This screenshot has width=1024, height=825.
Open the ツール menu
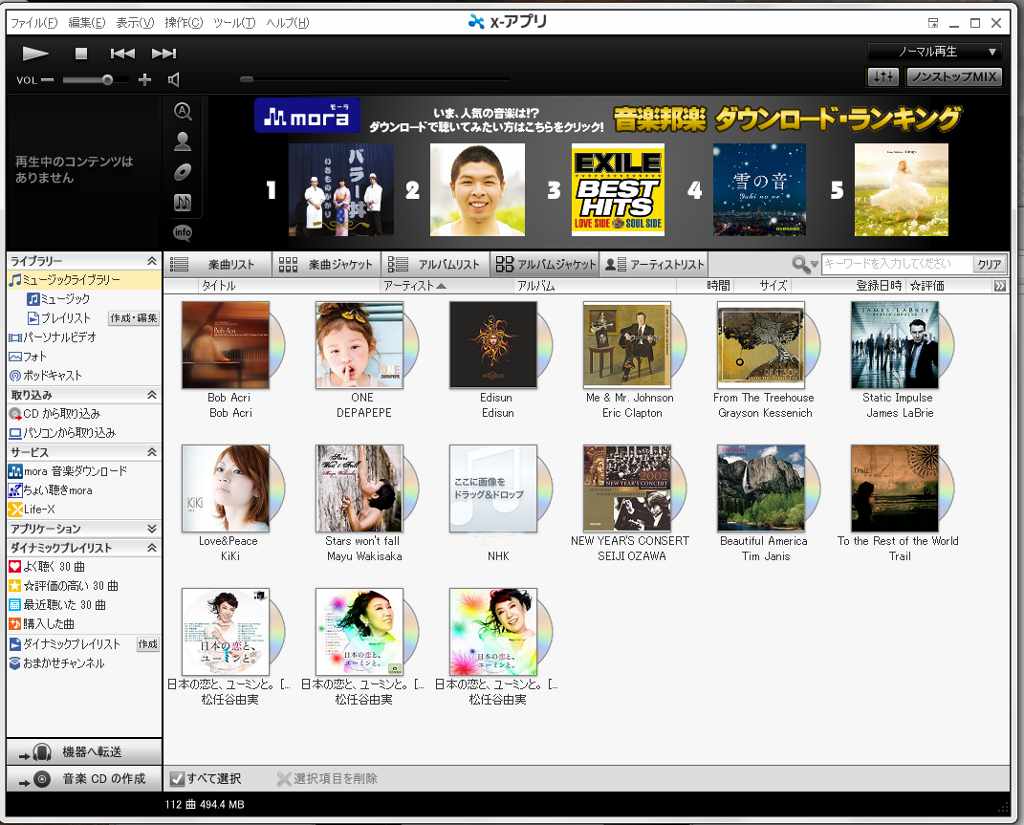coord(234,23)
